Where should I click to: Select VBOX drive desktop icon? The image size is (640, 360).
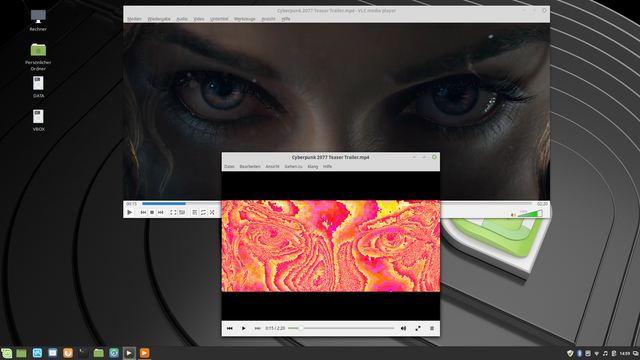[x=38, y=120]
